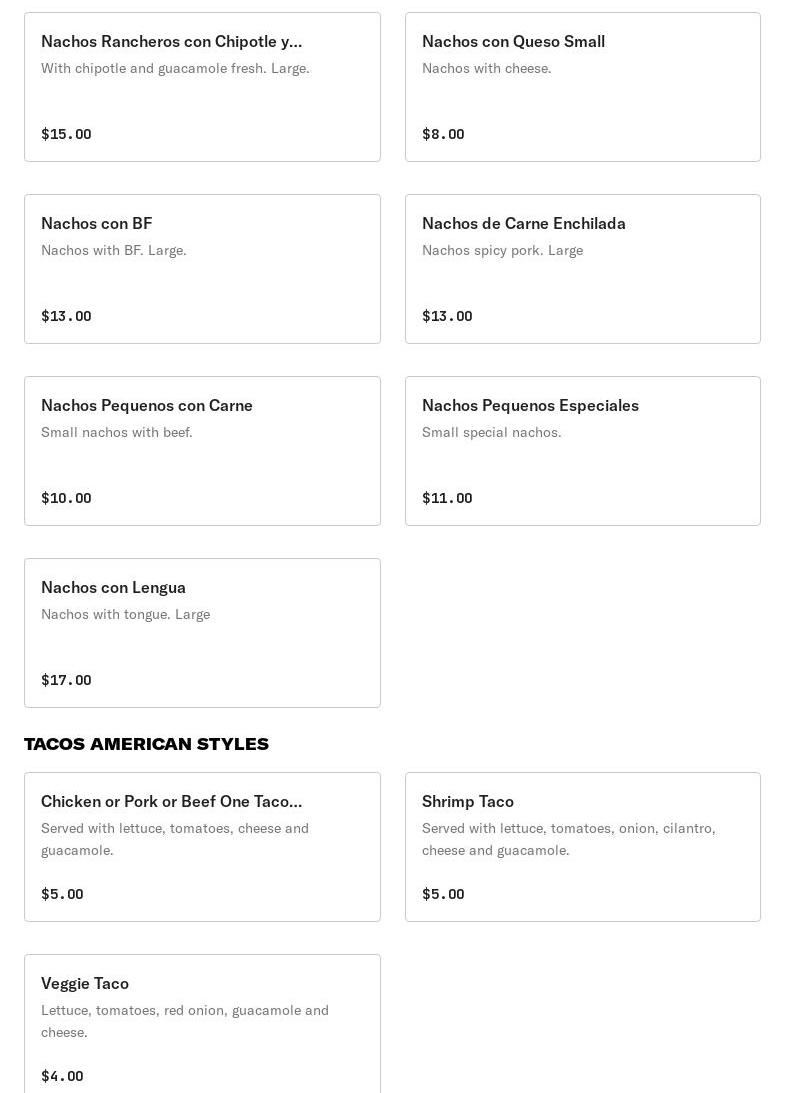Click the "Small nachos with beef." description

tap(116, 432)
